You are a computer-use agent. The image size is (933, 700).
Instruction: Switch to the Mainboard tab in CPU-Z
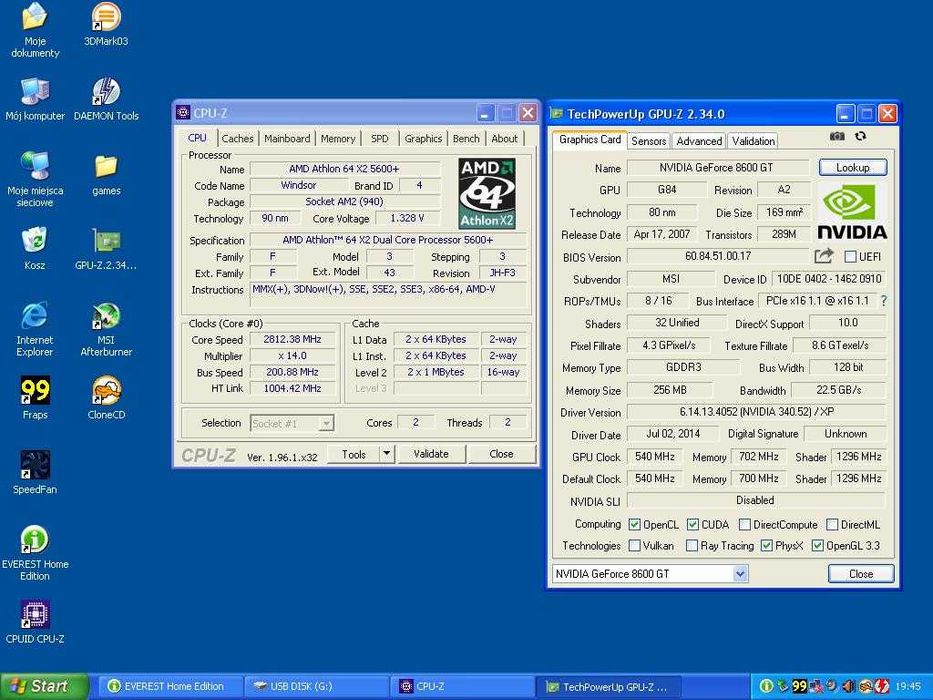tap(287, 139)
